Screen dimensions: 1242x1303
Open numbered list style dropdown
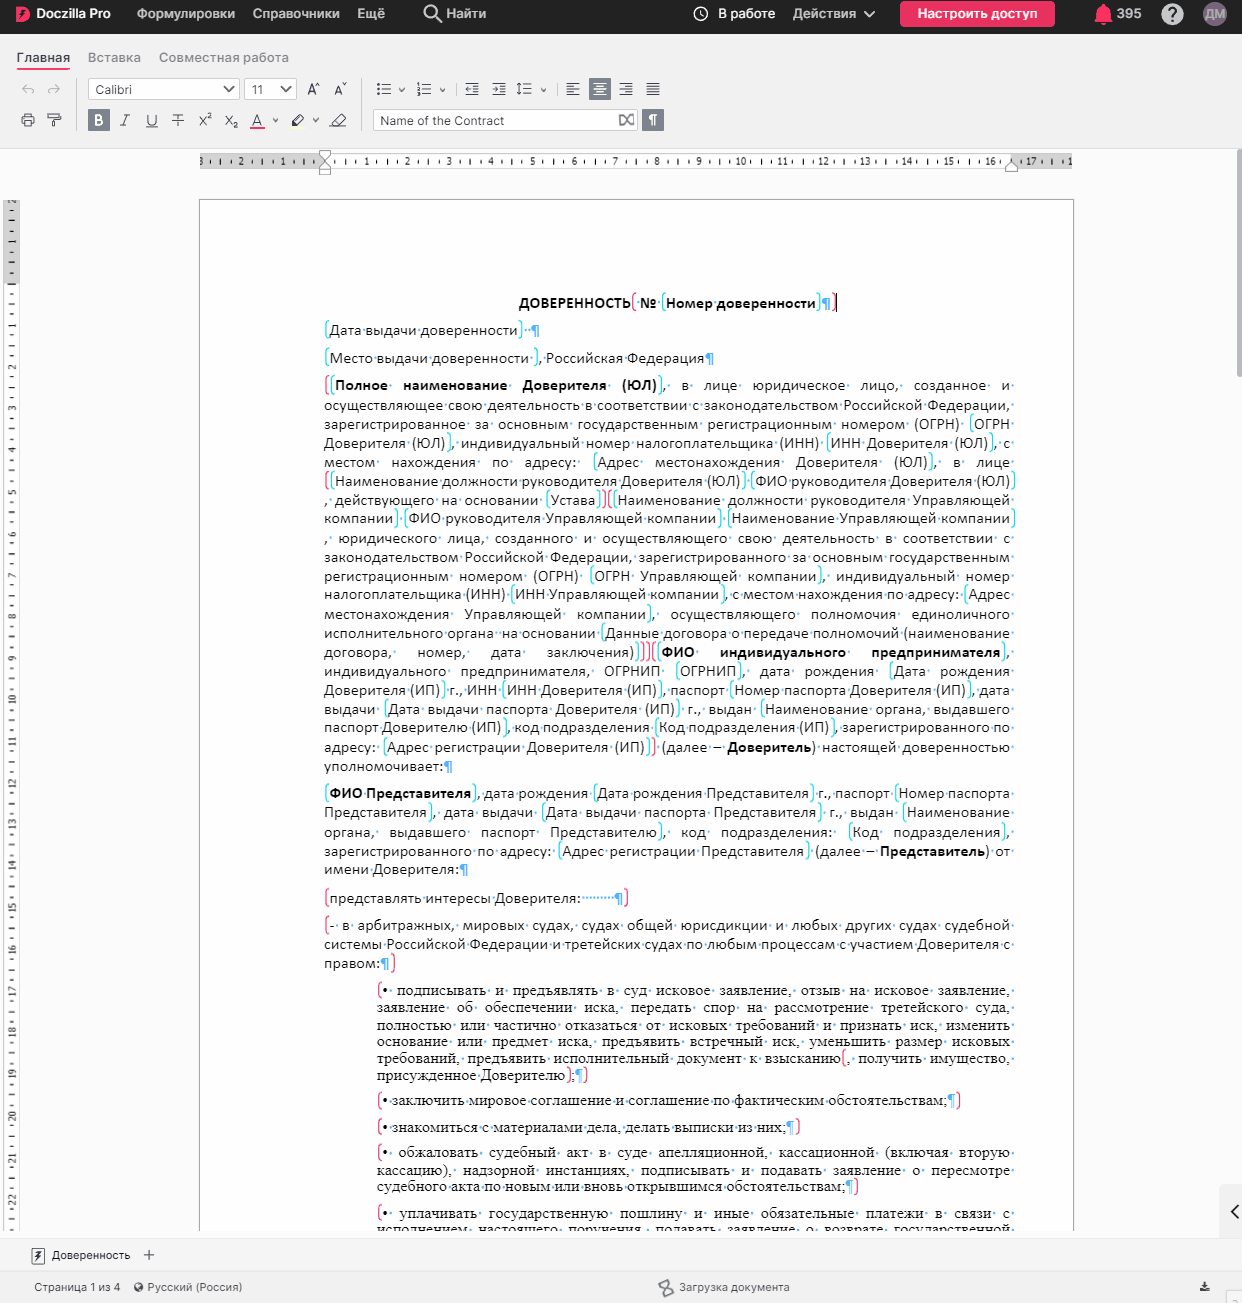pos(443,90)
